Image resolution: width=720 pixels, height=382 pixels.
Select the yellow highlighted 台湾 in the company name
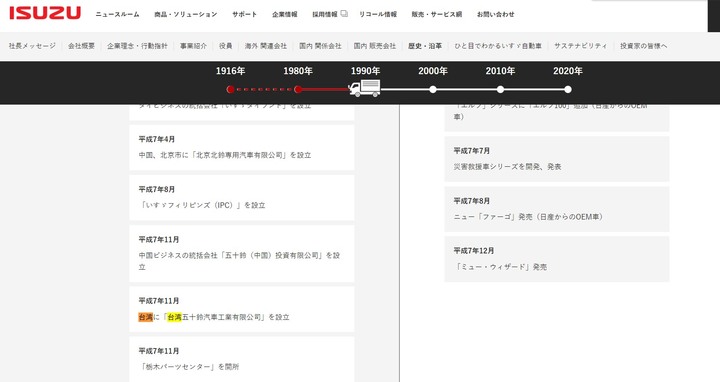(x=174, y=317)
